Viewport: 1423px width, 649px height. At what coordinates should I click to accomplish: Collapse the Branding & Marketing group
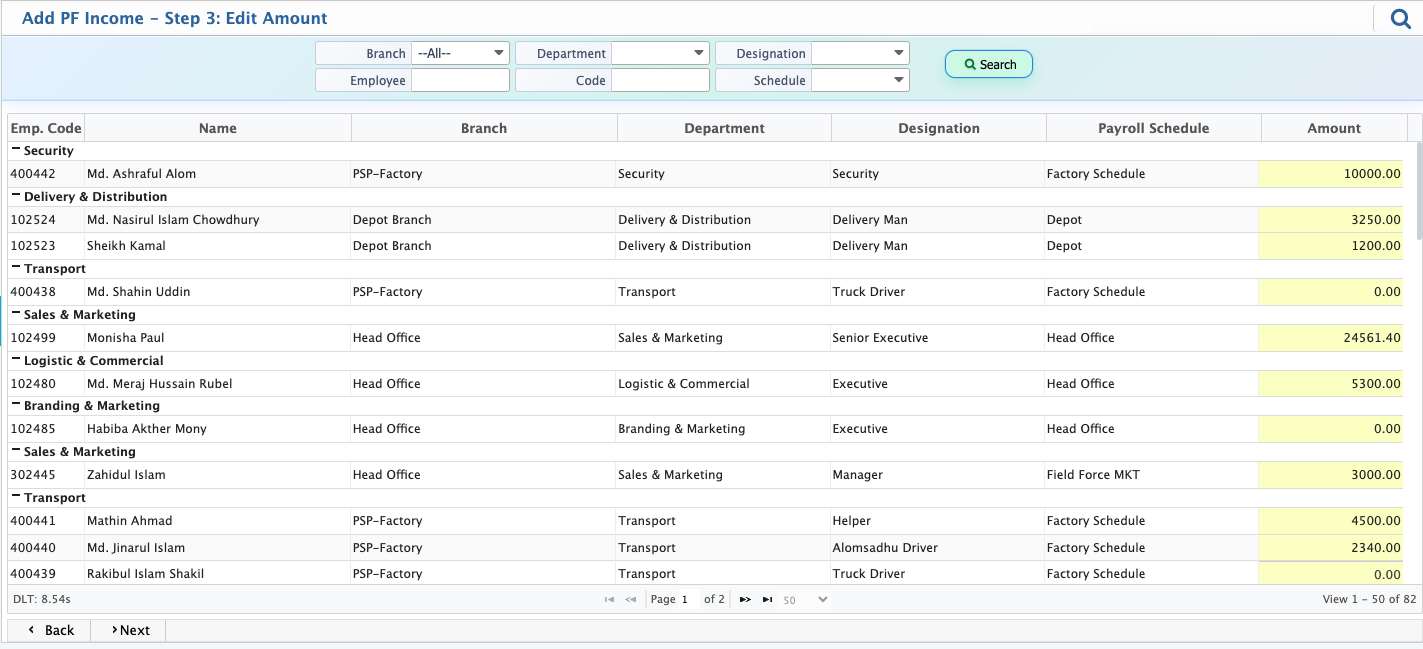16,405
